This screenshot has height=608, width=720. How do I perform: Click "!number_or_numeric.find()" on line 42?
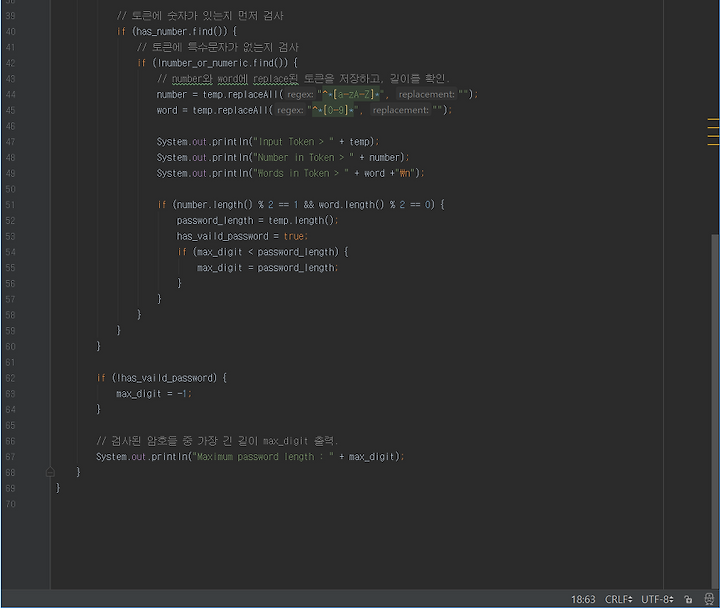[x=222, y=63]
